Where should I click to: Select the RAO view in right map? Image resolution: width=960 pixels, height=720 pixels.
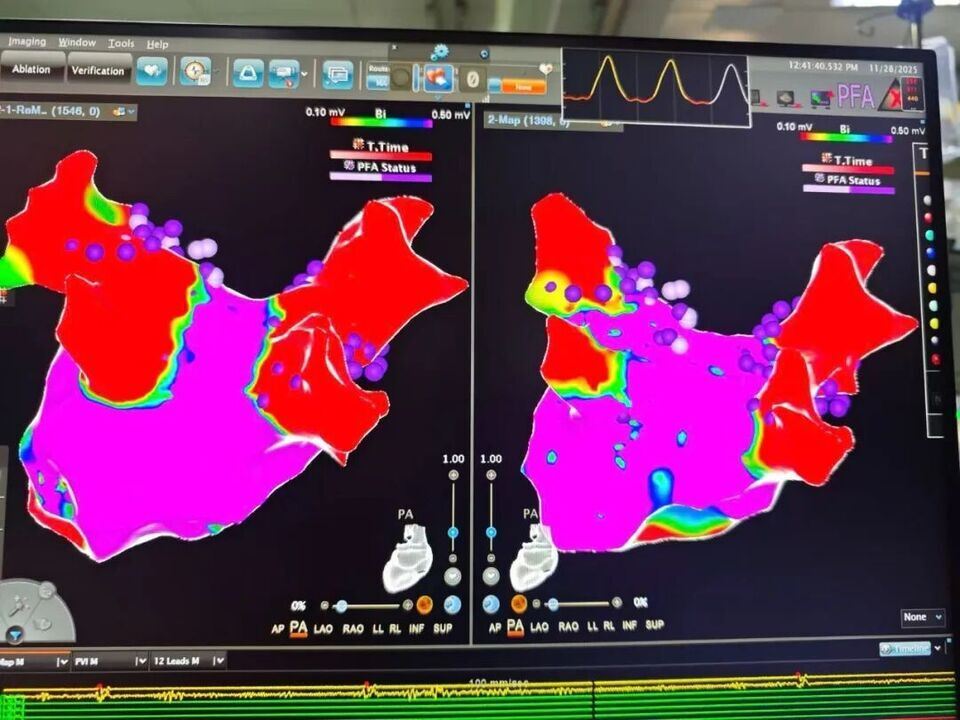click(x=569, y=626)
